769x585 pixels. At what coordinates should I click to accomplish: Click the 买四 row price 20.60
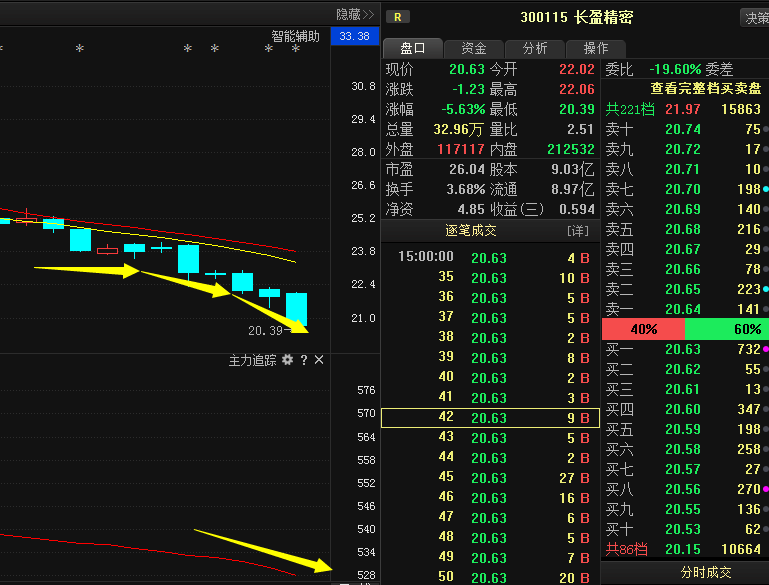click(683, 409)
